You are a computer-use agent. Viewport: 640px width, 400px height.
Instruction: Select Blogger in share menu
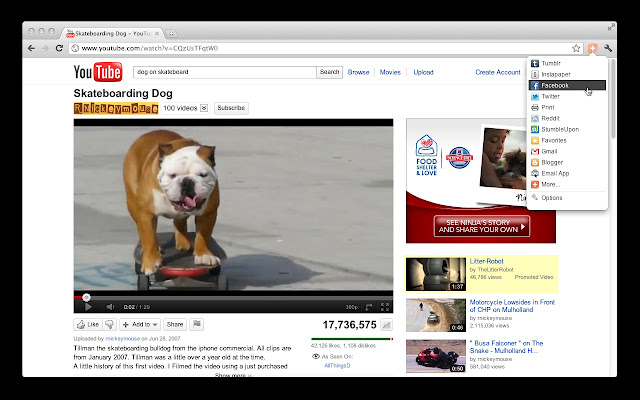pyautogui.click(x=567, y=162)
